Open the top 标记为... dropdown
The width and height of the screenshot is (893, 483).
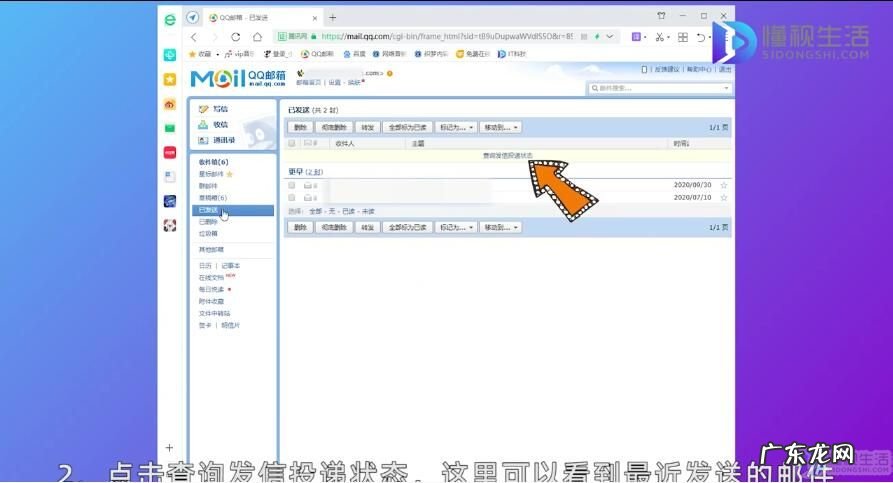click(x=456, y=128)
